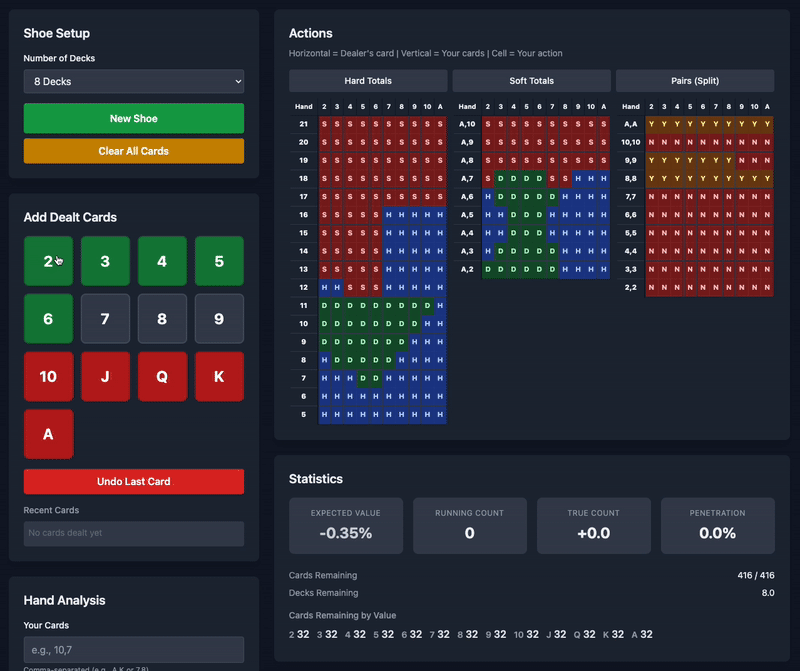Select the Pairs (Split) header
This screenshot has width=800, height=671.
(x=695, y=81)
